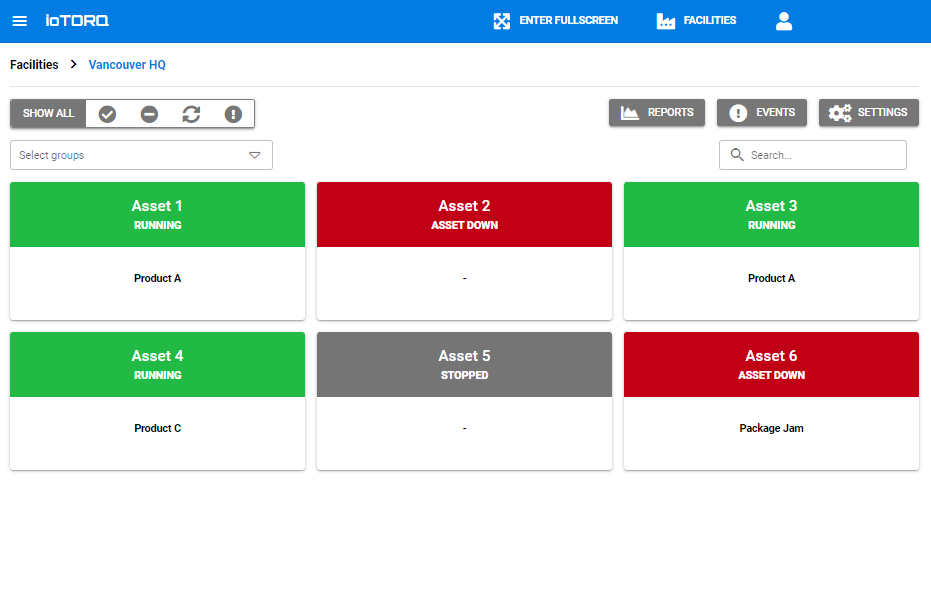
Task: Select the SHOW ALL filter
Action: (48, 114)
